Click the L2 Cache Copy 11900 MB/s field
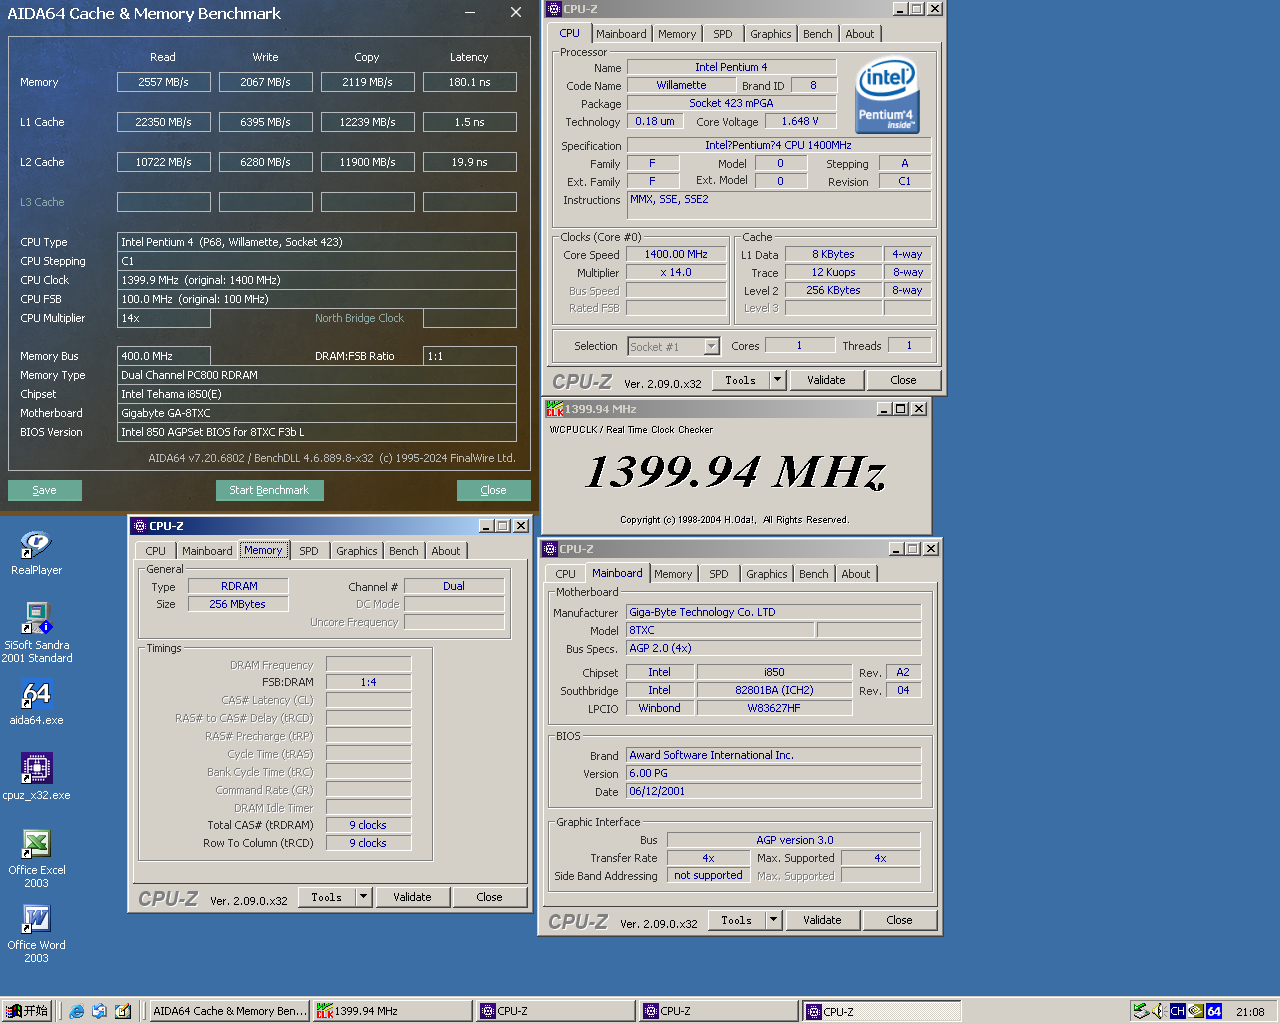This screenshot has height=1024, width=1280. 367,162
